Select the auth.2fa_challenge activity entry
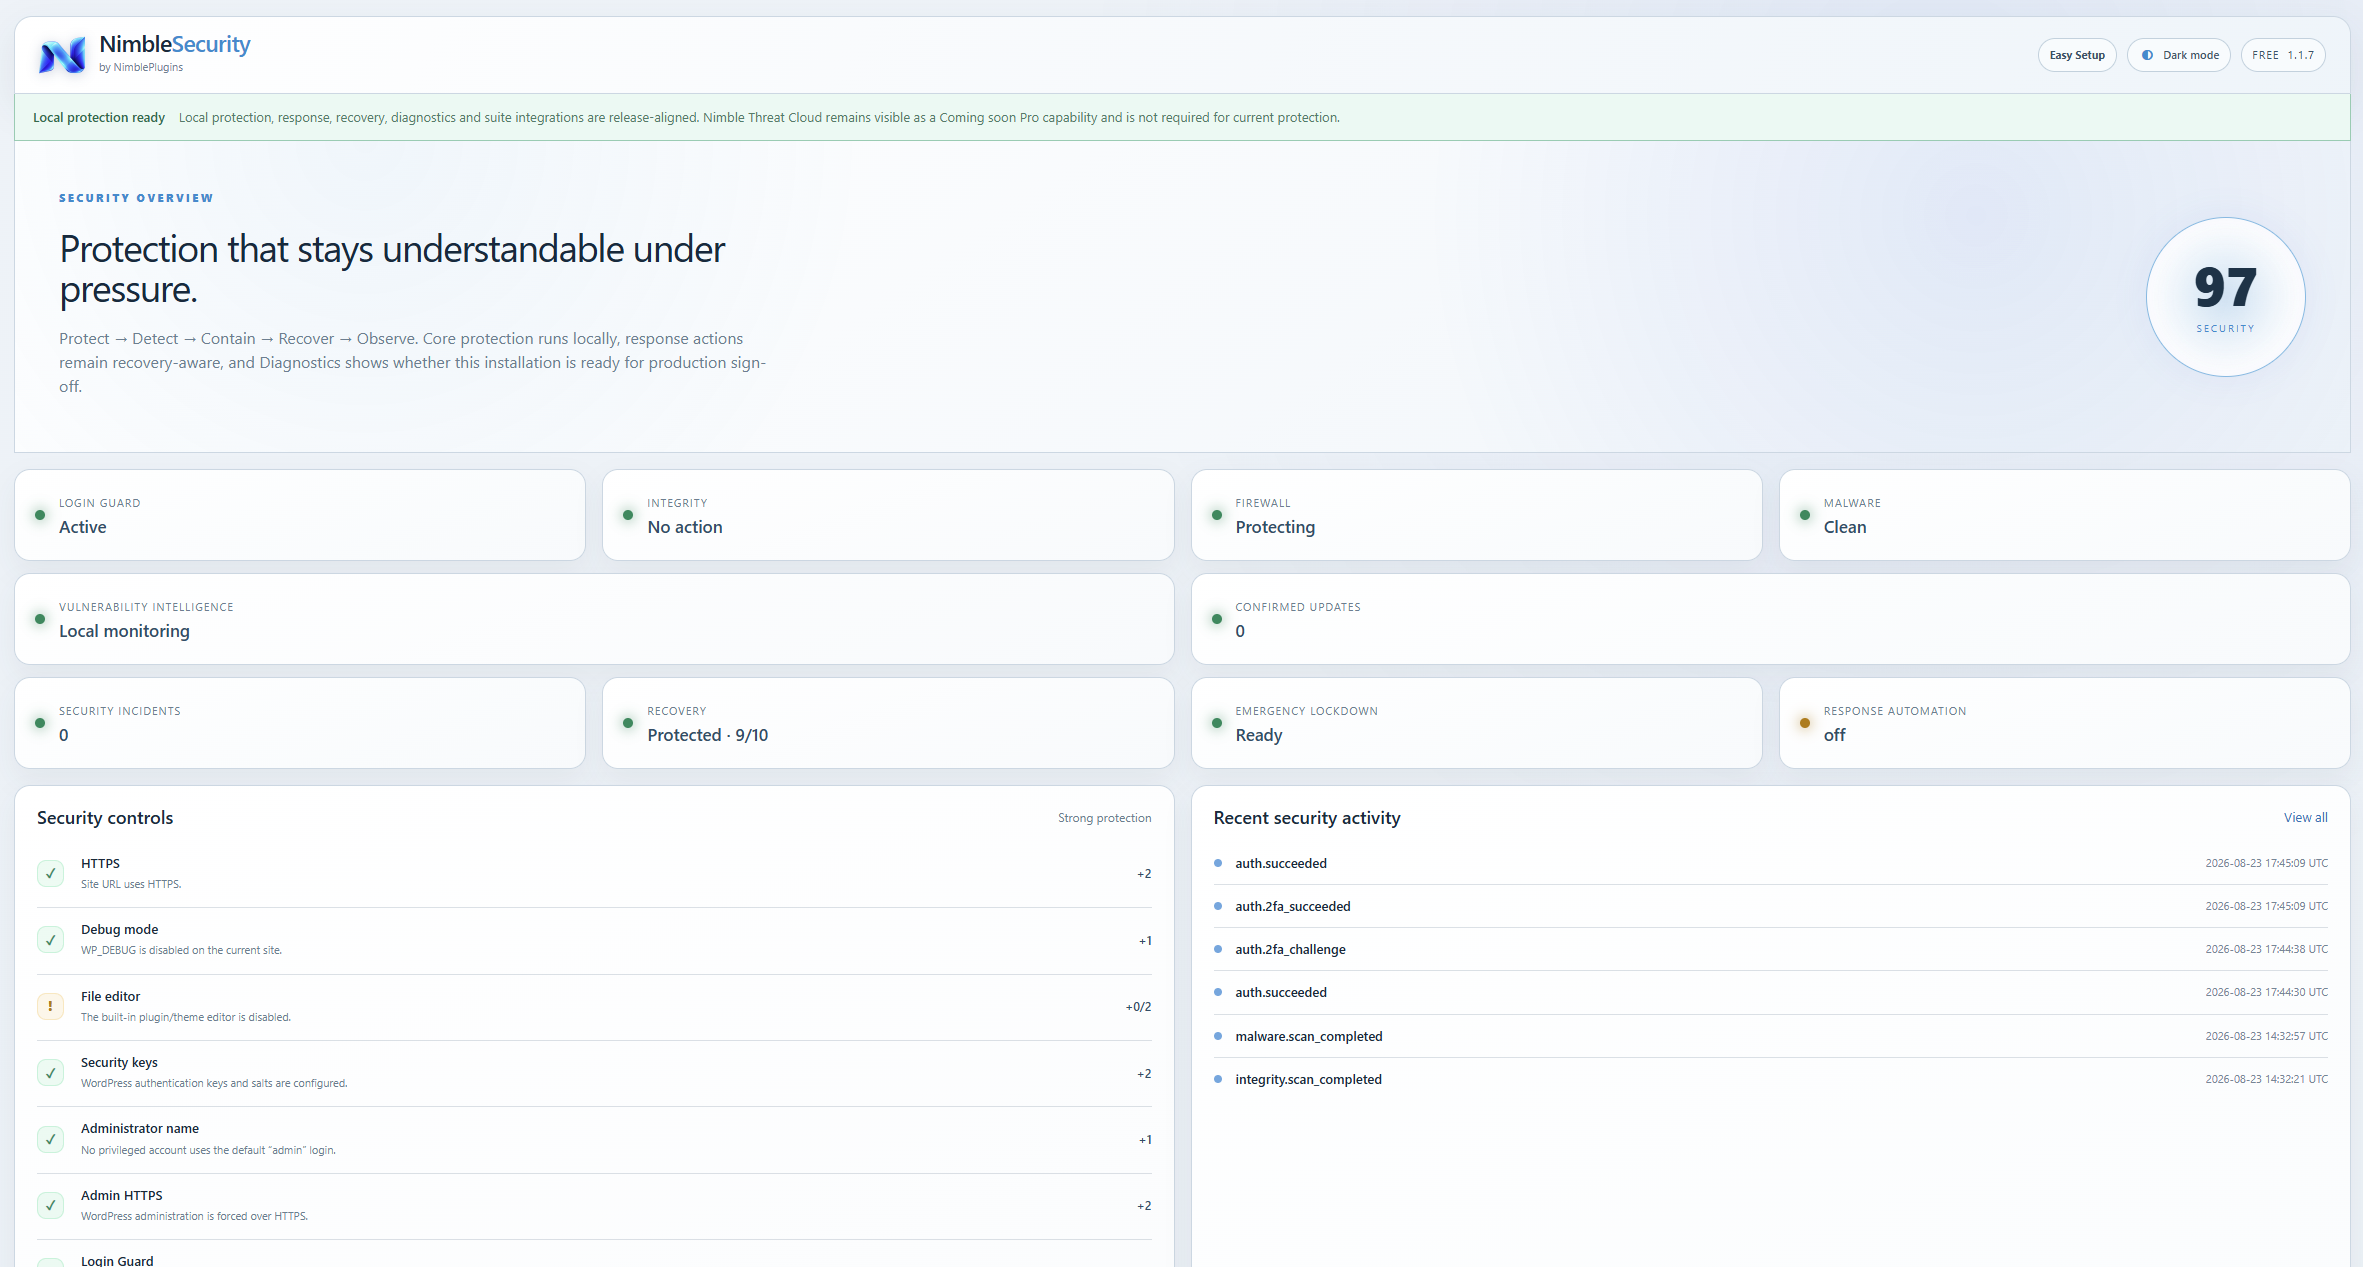Screen dimensions: 2363x1267 (1771, 949)
